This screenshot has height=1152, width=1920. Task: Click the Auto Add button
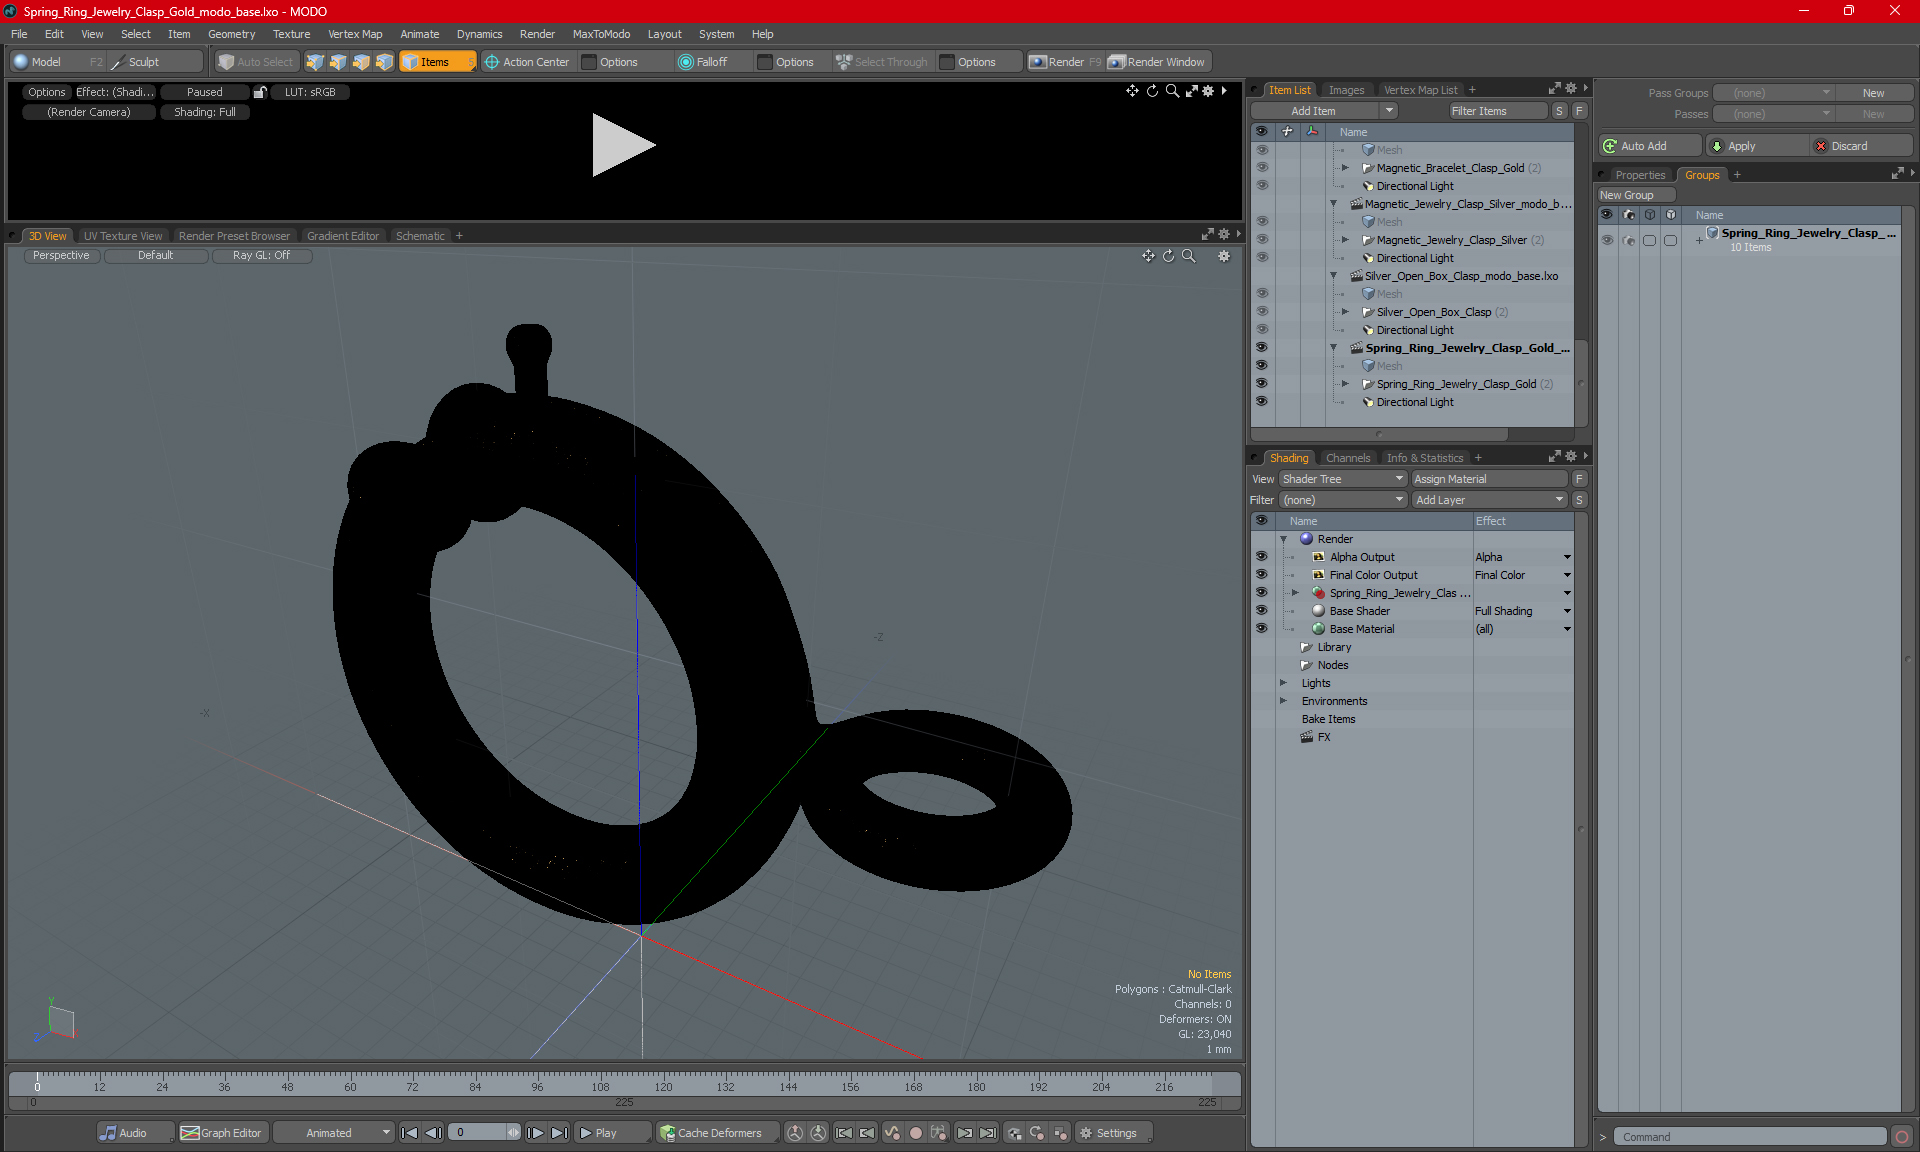[x=1648, y=146]
